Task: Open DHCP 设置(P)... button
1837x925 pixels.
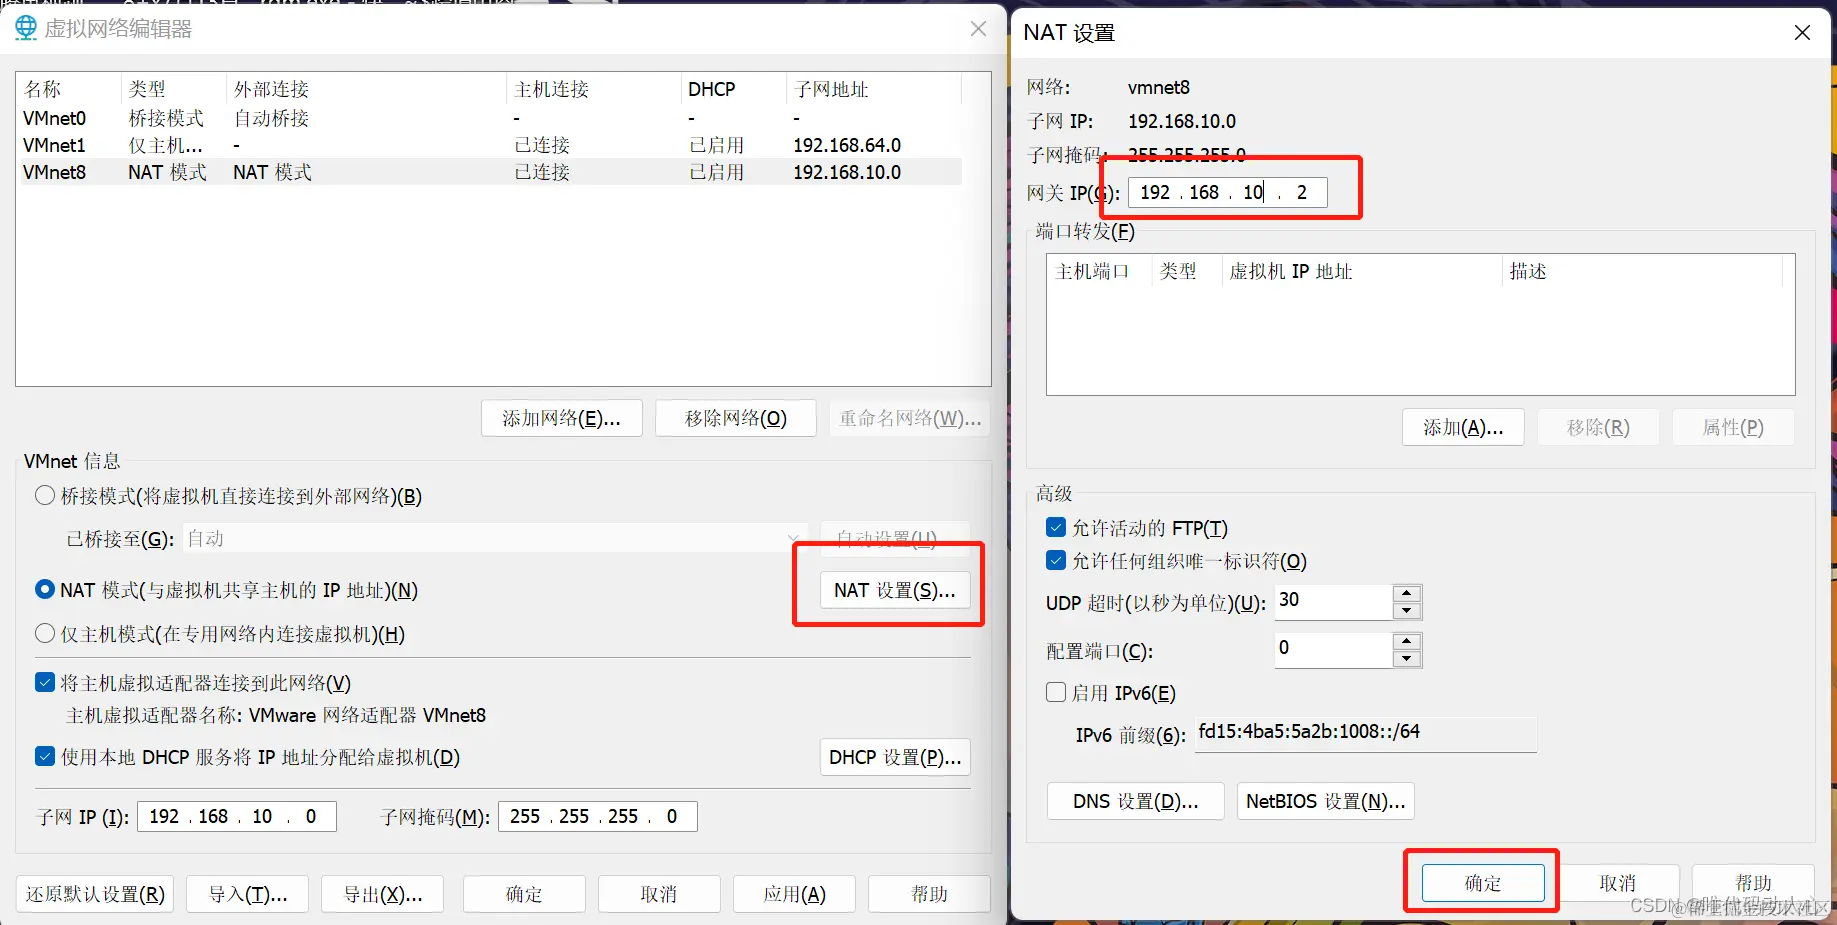Action: pyautogui.click(x=895, y=757)
